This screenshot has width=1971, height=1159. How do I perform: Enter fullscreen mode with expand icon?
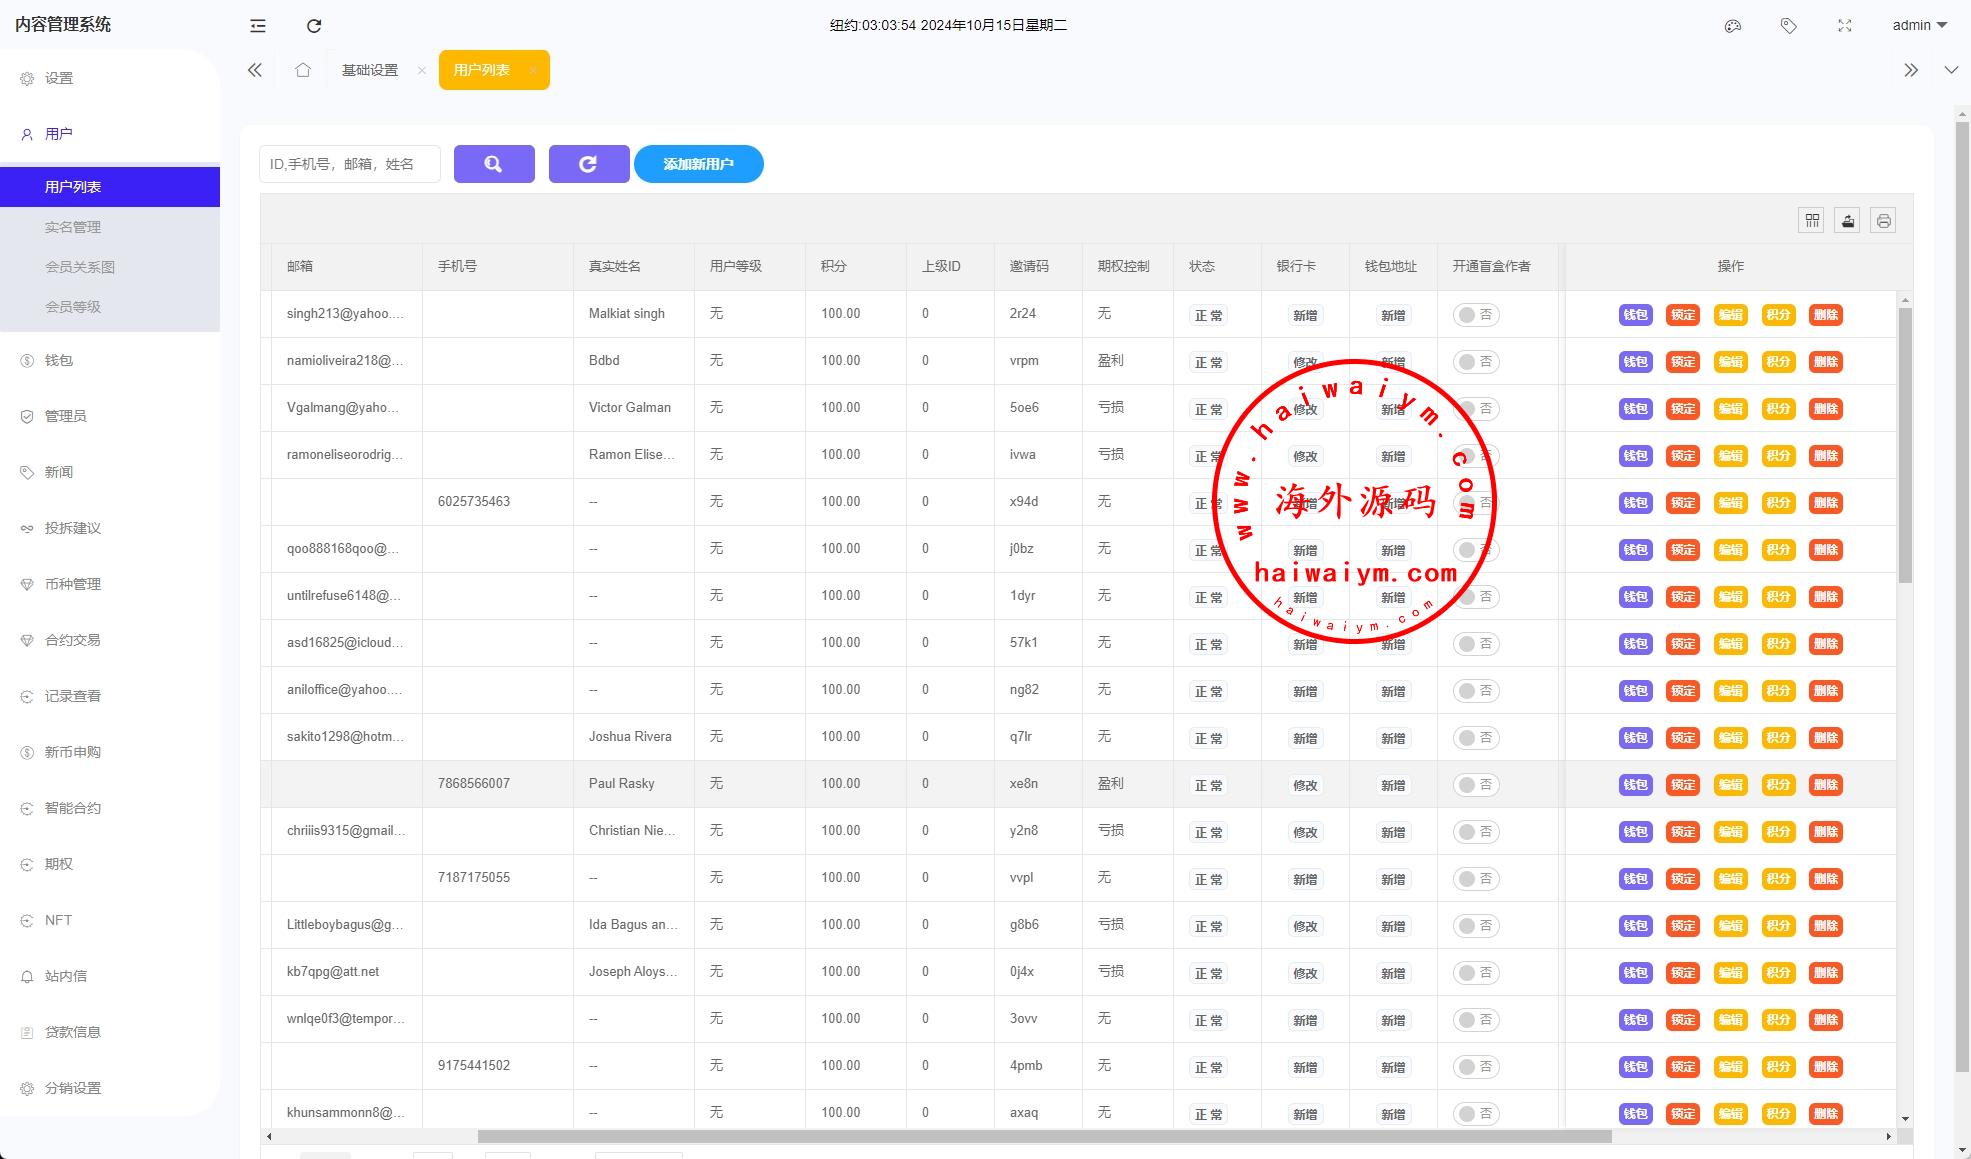1845,26
